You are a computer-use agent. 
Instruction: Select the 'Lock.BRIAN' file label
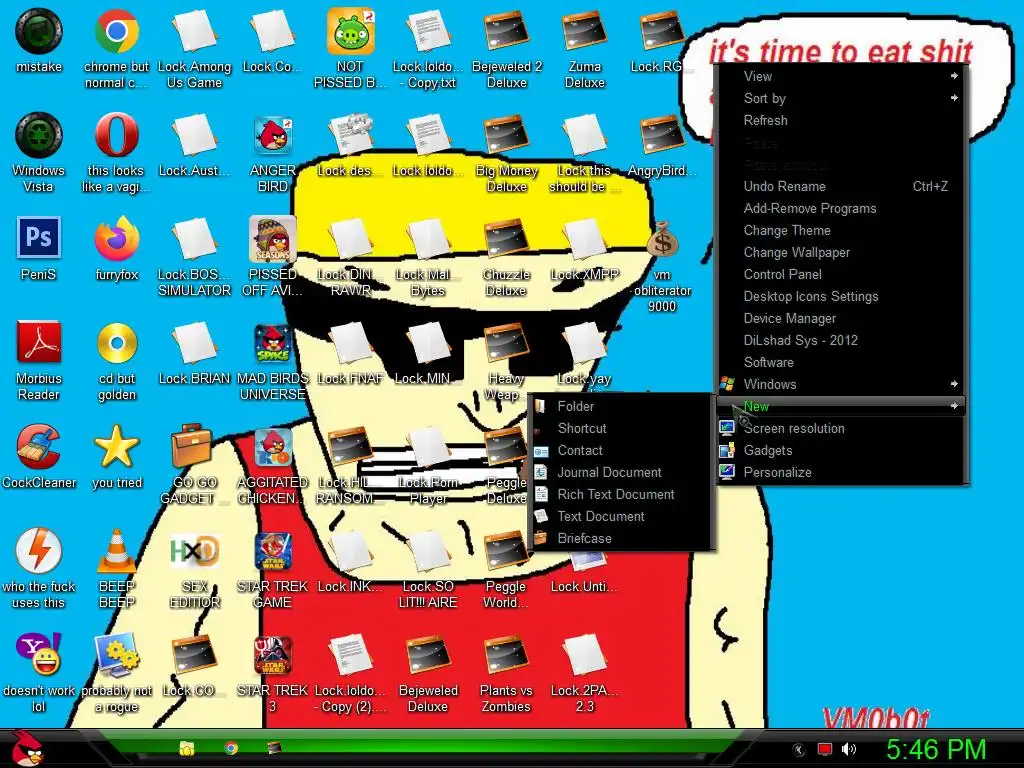[x=195, y=379]
